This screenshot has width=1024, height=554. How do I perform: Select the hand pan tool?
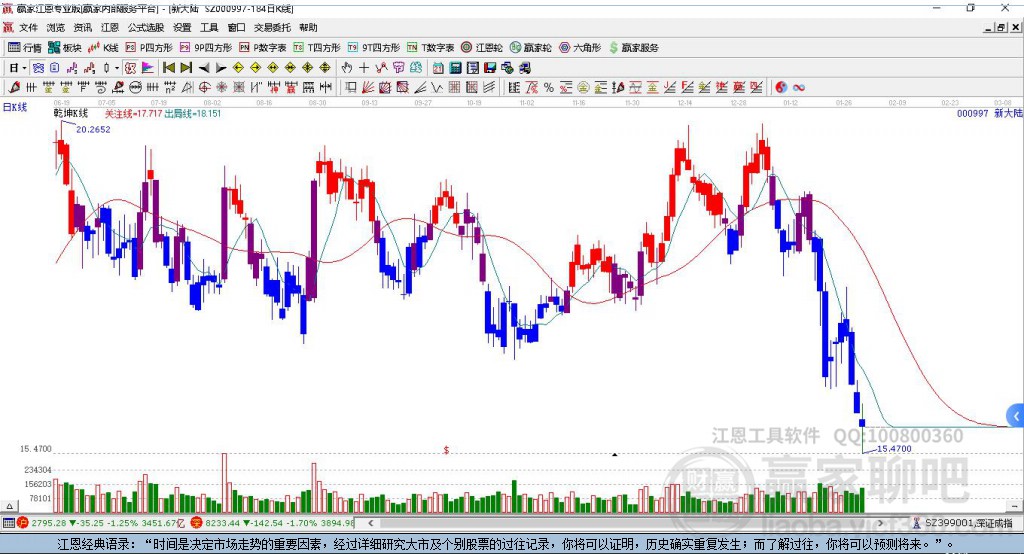[346, 67]
